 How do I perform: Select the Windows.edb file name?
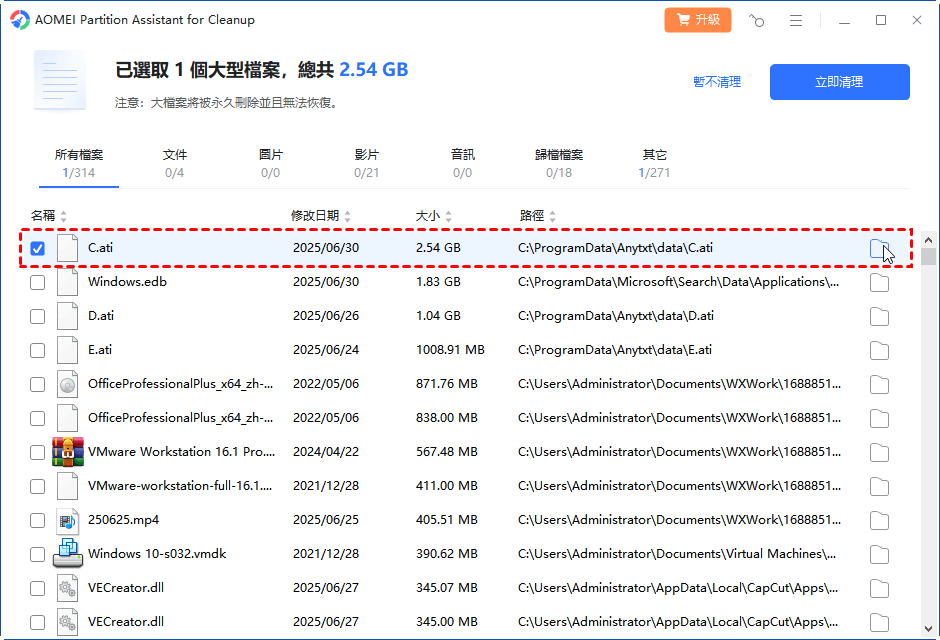pos(127,282)
